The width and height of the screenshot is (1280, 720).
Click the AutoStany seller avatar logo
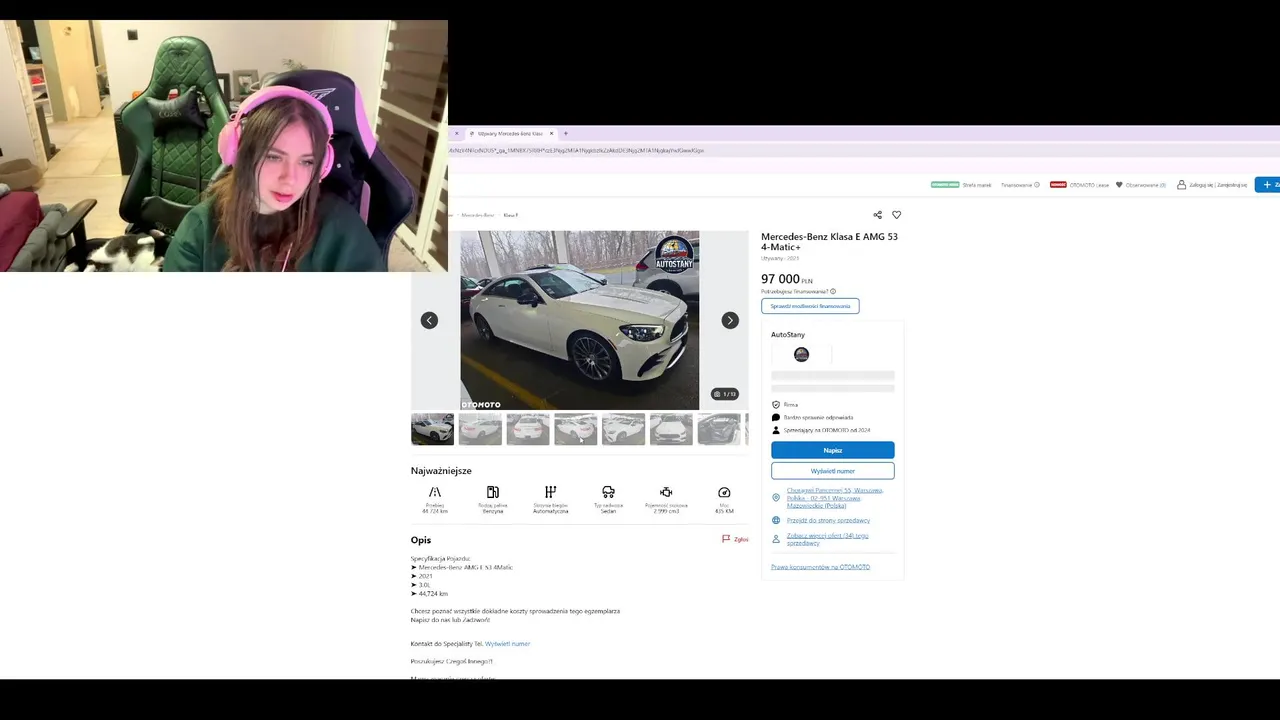pos(801,354)
